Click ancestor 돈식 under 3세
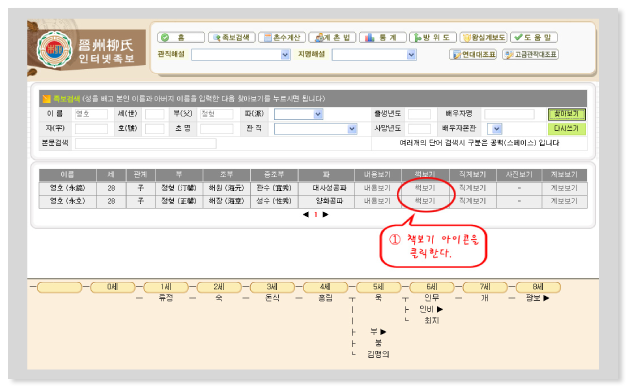The image size is (629, 389). pos(272,298)
